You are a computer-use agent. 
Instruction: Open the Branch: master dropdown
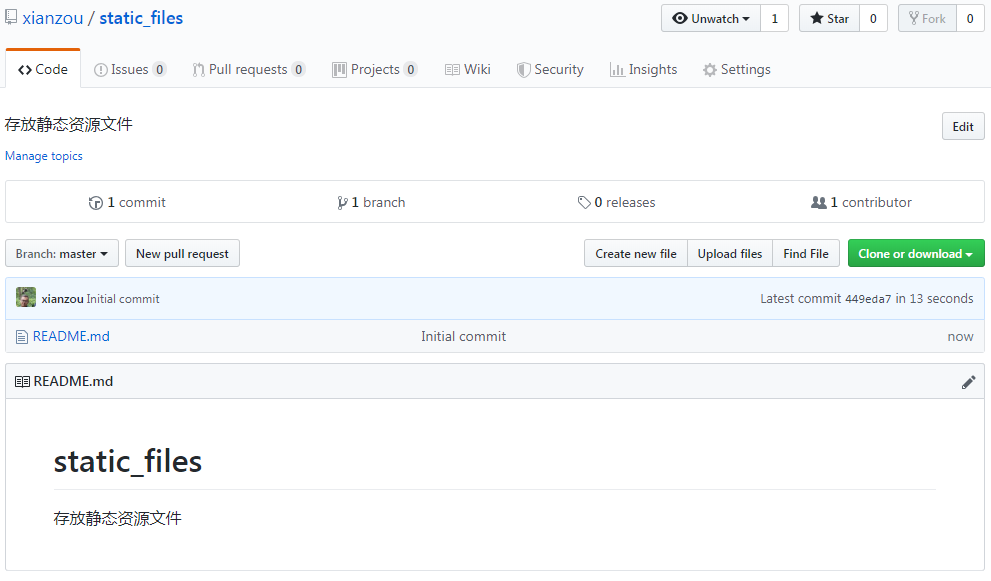click(x=62, y=254)
